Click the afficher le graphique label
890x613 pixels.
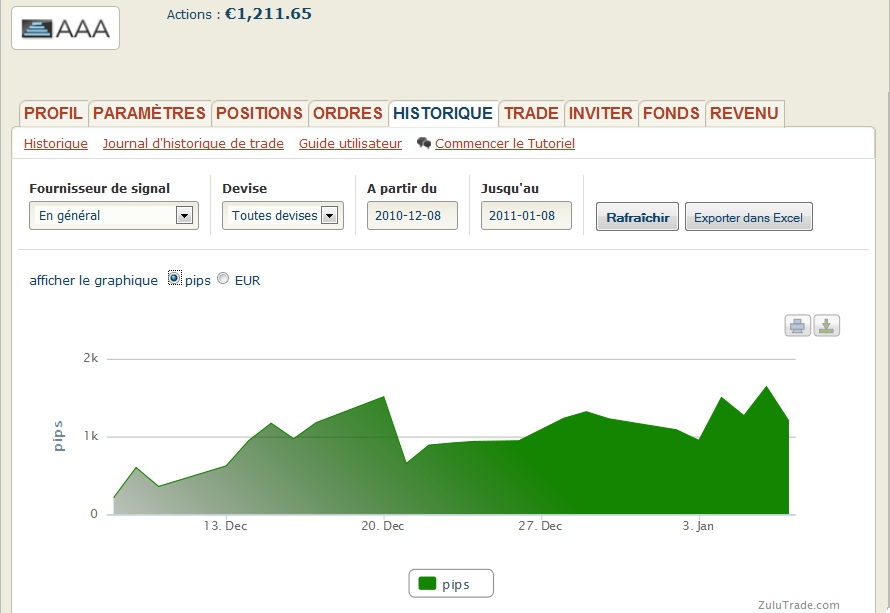tap(94, 280)
